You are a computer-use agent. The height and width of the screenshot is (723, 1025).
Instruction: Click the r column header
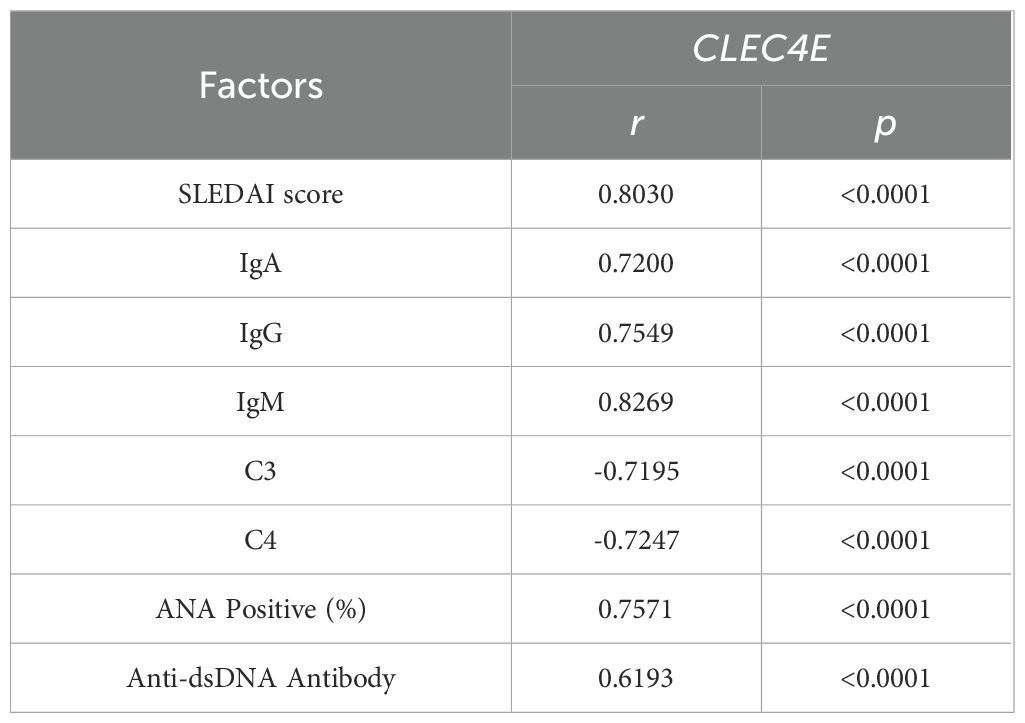(x=636, y=124)
